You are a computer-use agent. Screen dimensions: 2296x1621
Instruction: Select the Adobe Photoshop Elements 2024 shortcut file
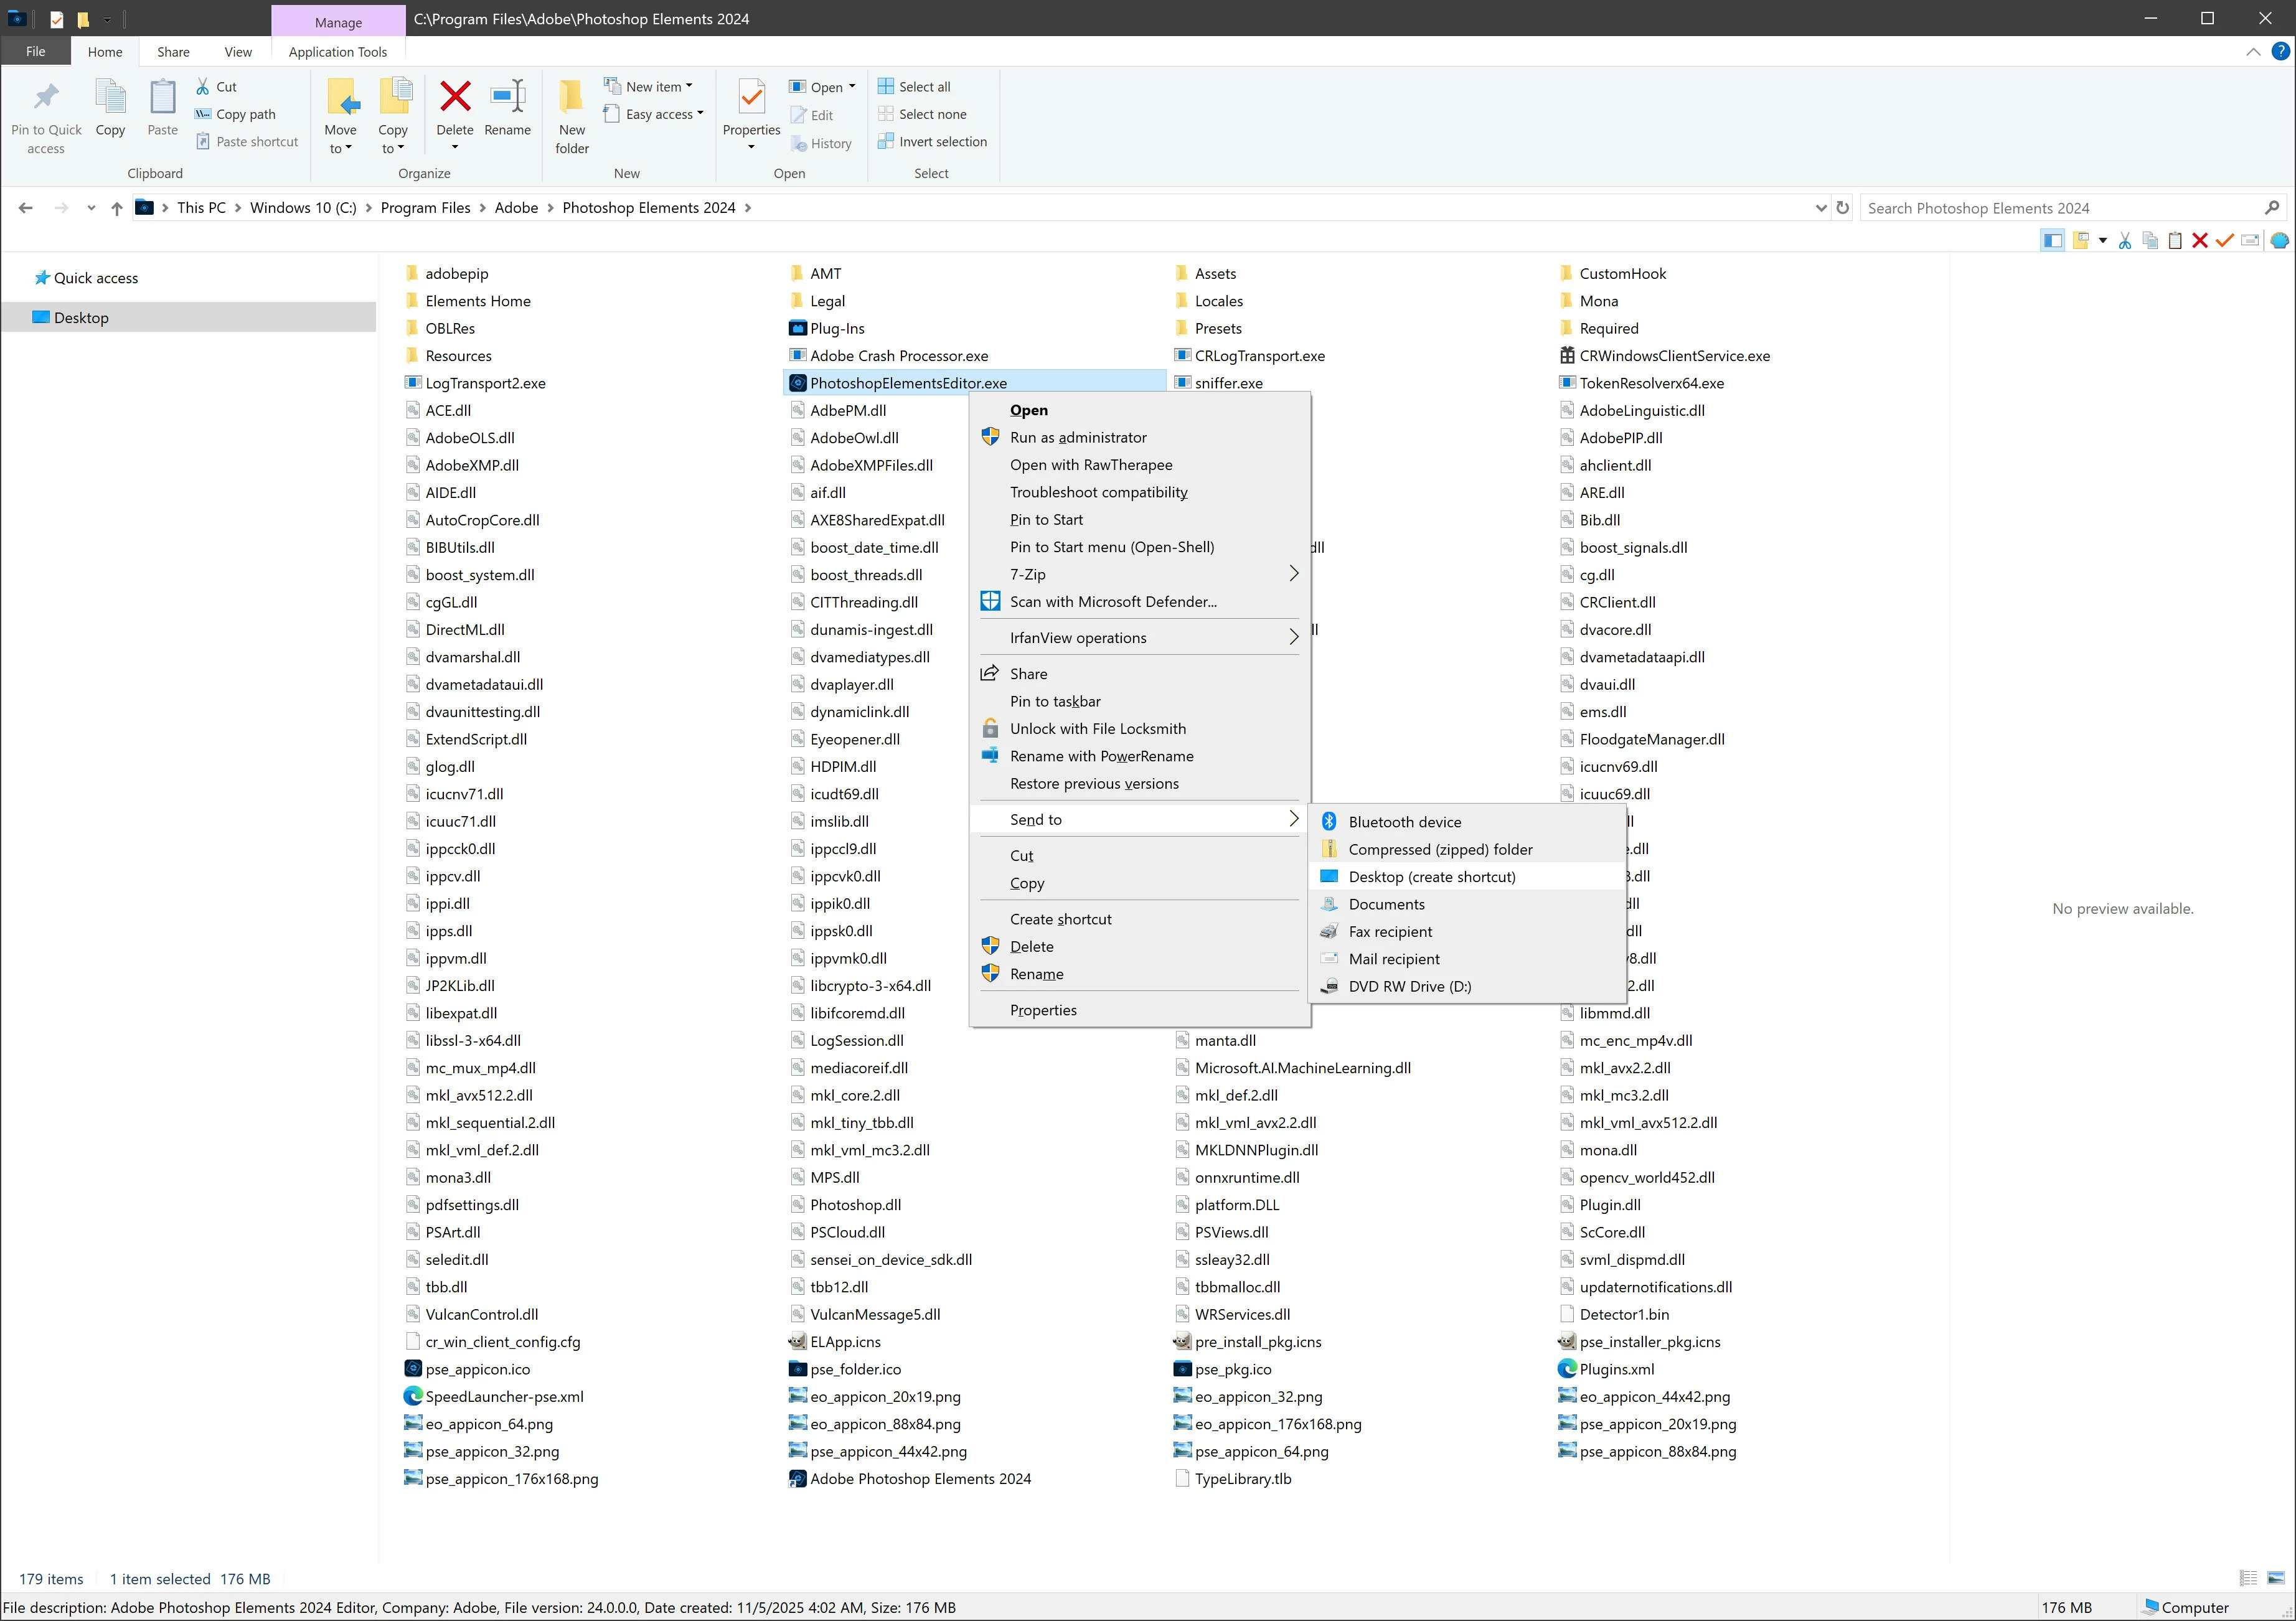tap(911, 1479)
